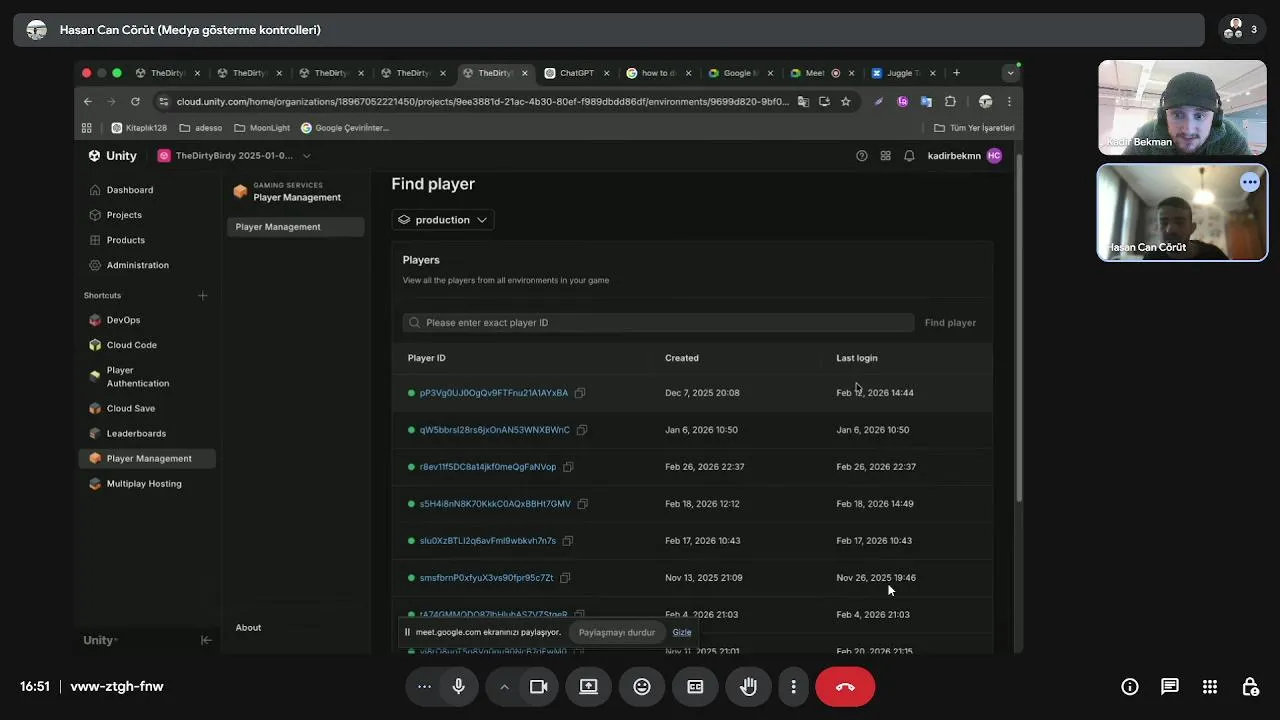The image size is (1280, 720).
Task: Turn off camera in Meet call bar
Action: pyautogui.click(x=538, y=686)
